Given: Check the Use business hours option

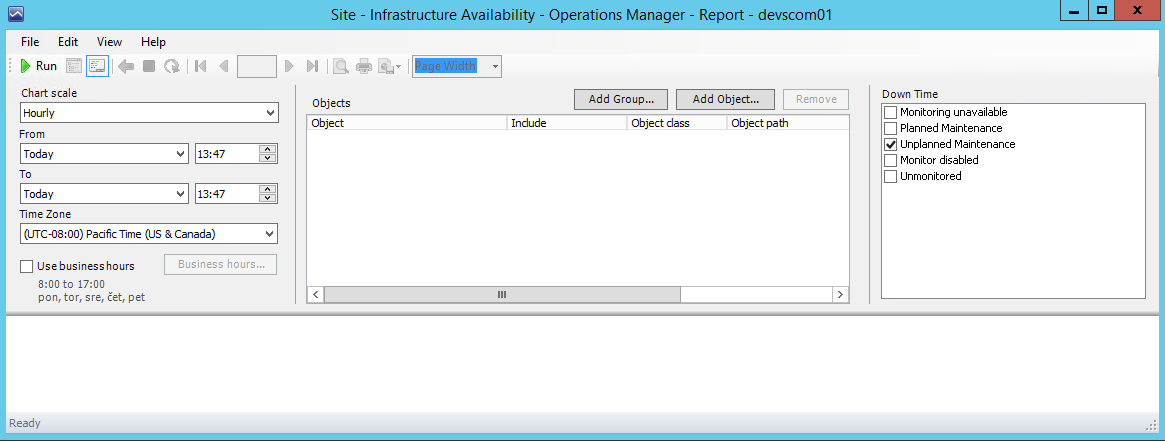Looking at the screenshot, I should click(x=27, y=266).
